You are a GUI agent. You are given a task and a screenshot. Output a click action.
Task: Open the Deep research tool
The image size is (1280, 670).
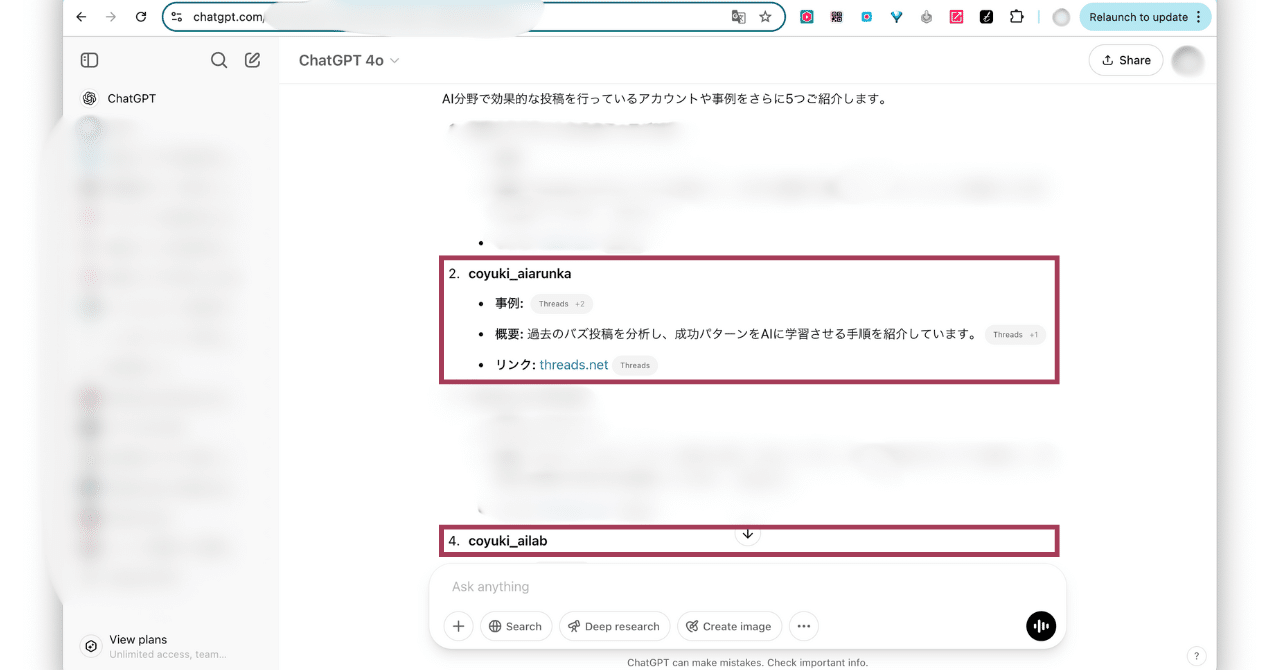(614, 626)
